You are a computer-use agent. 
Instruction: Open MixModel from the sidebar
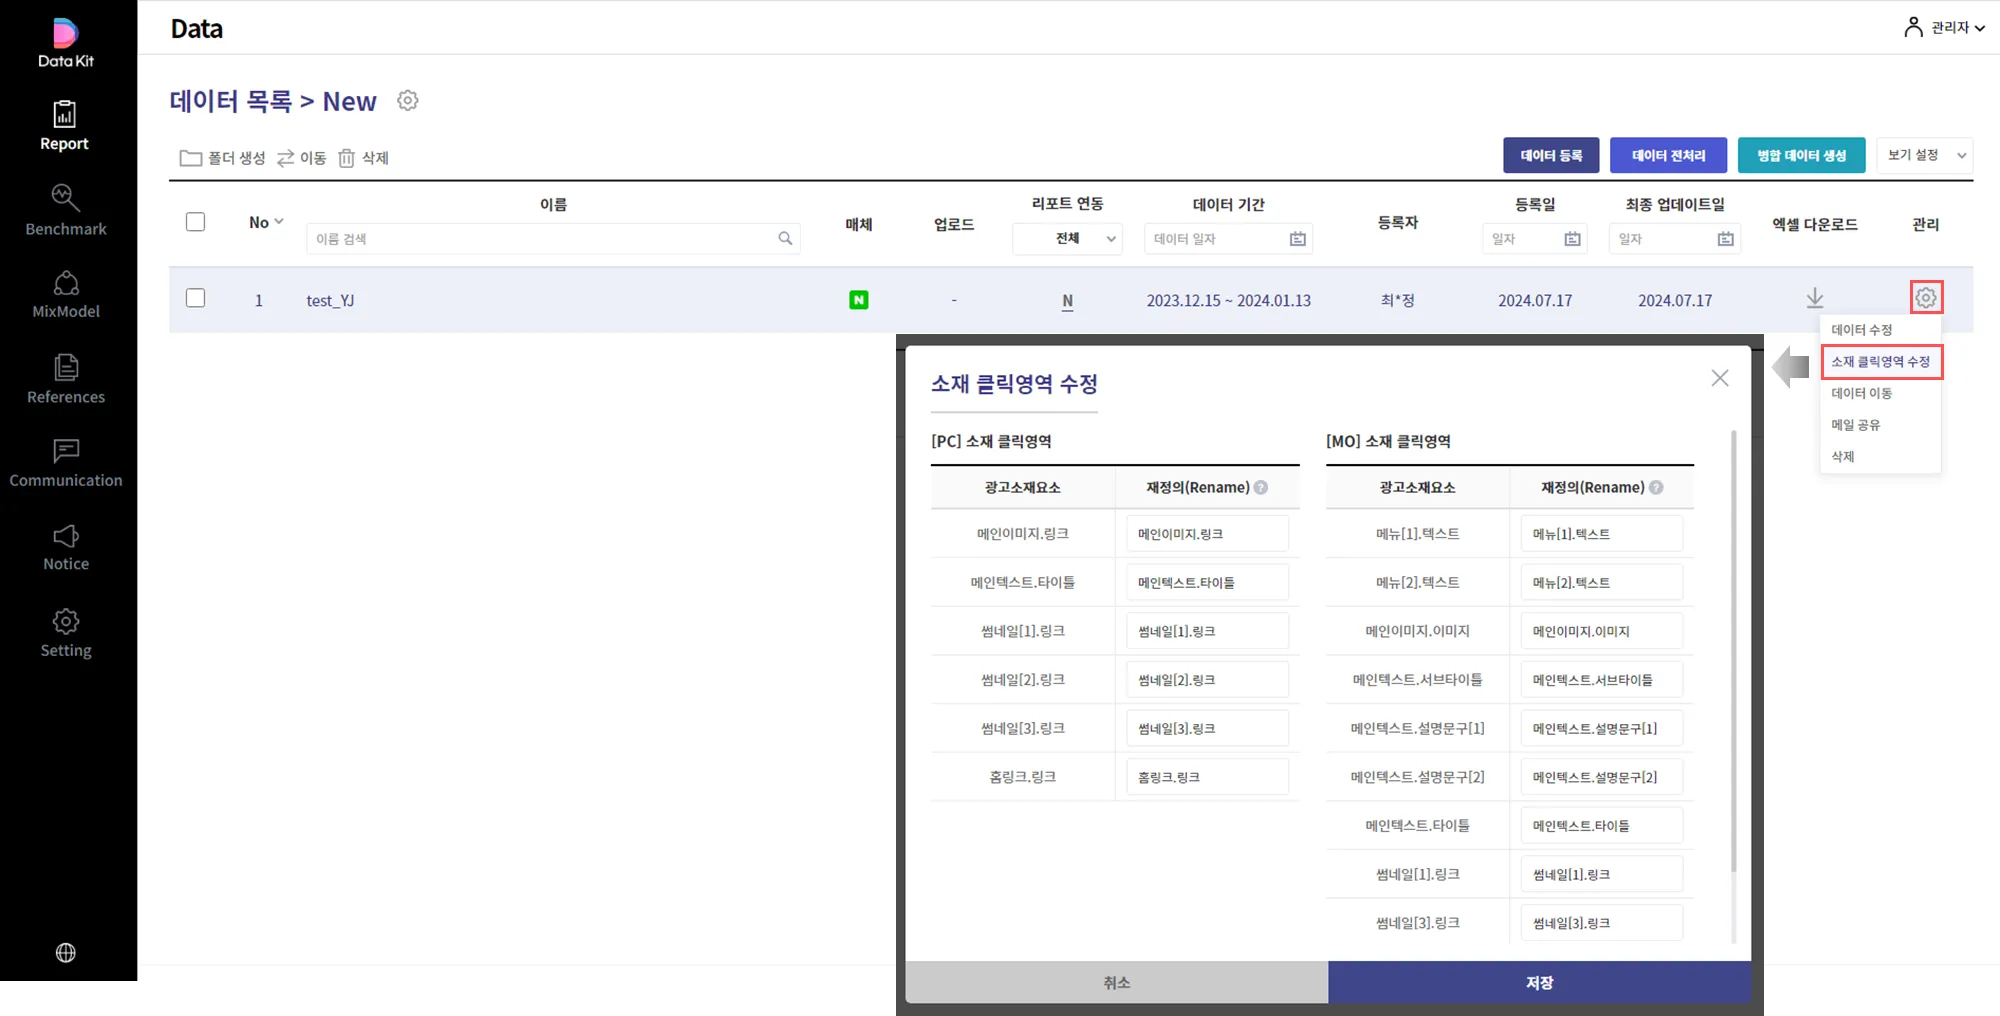point(66,295)
